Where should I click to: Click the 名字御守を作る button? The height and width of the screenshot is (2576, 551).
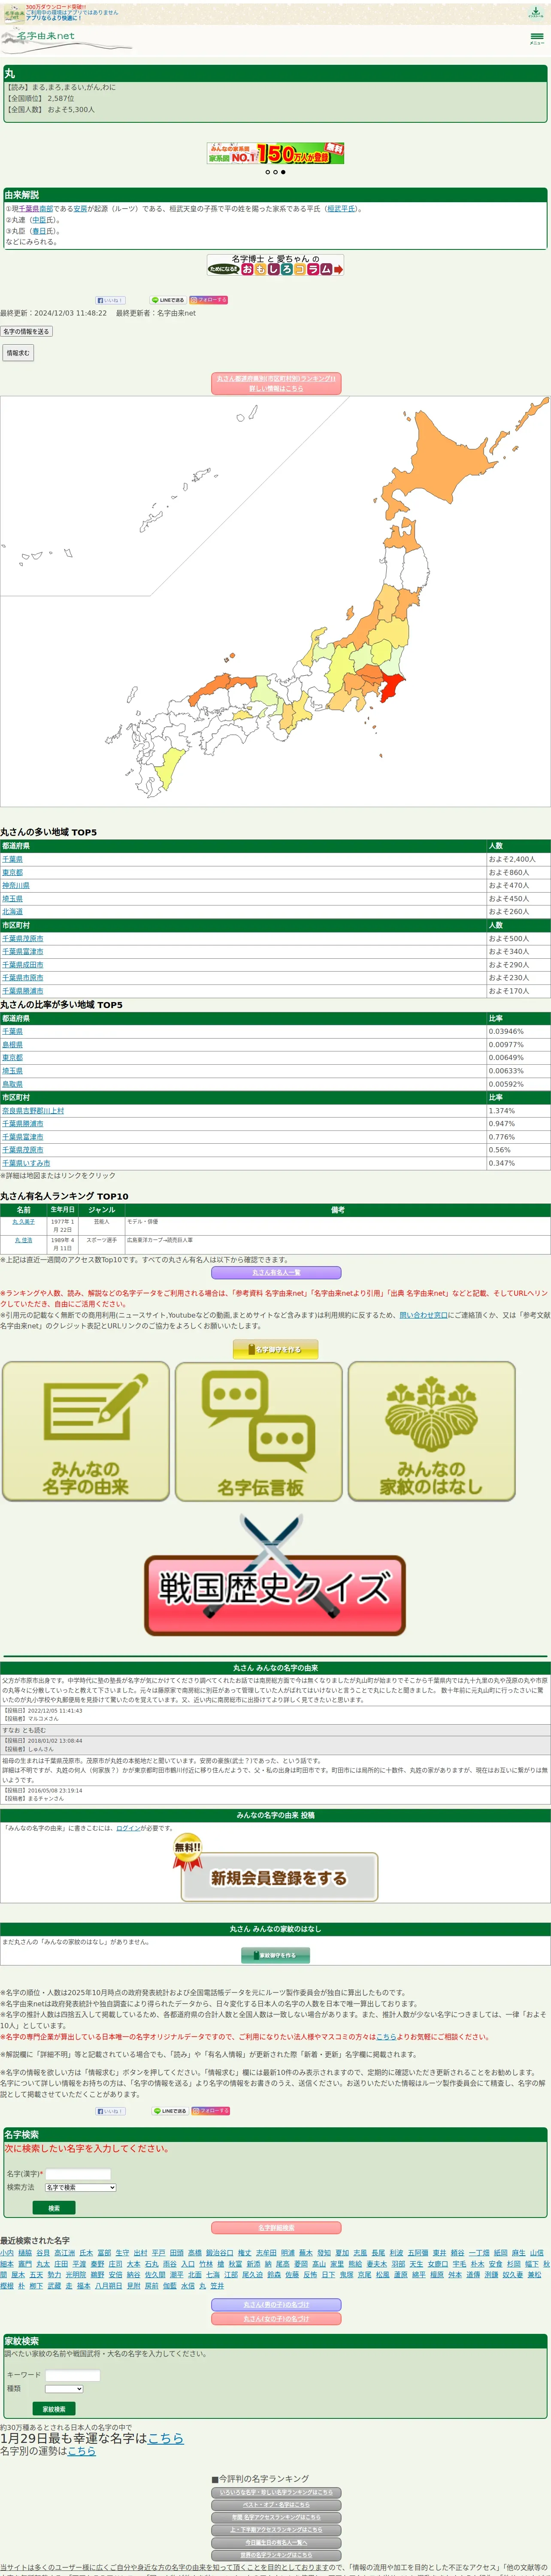point(275,1349)
